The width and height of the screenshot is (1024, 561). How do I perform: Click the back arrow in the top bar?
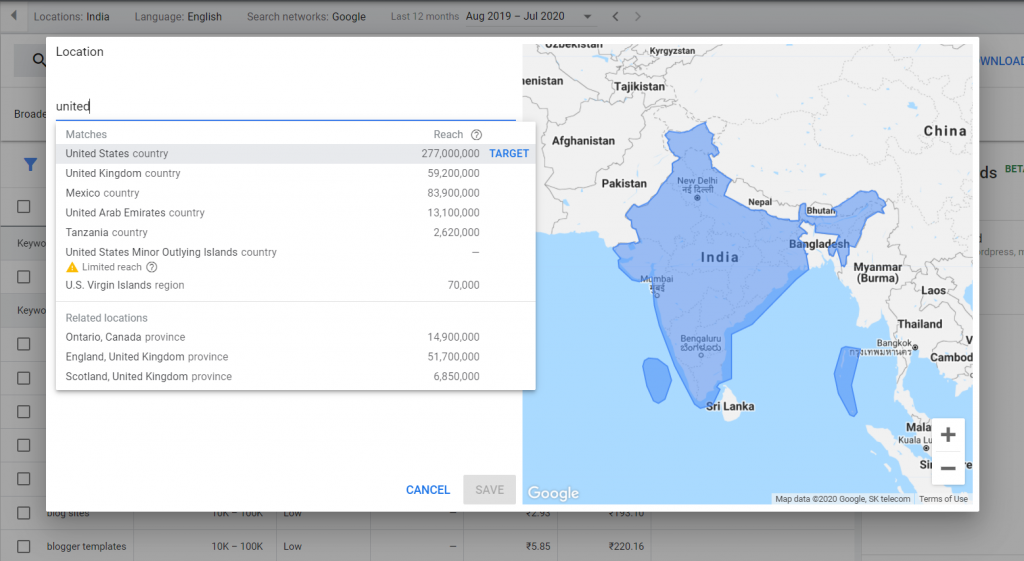[x=14, y=16]
